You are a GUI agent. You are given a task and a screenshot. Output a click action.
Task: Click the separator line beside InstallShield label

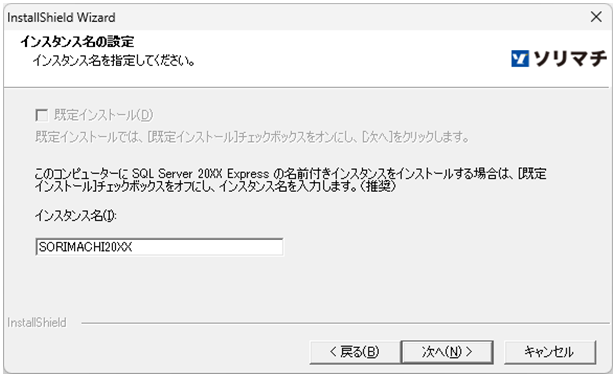click(345, 324)
